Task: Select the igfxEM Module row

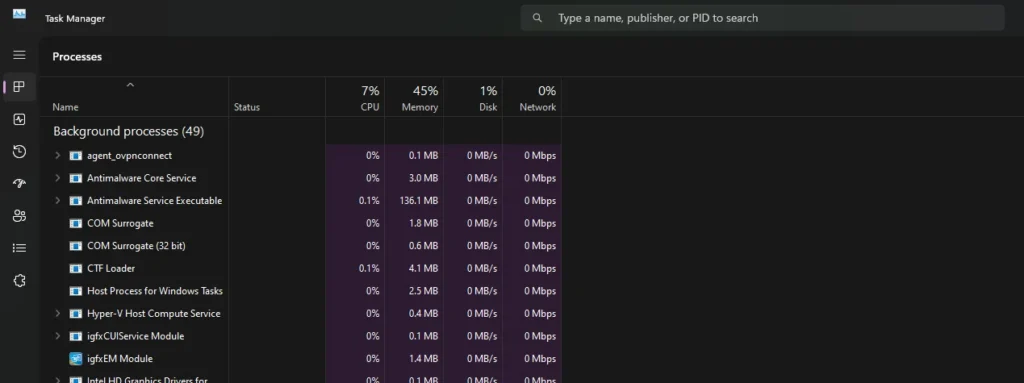Action: pos(300,358)
